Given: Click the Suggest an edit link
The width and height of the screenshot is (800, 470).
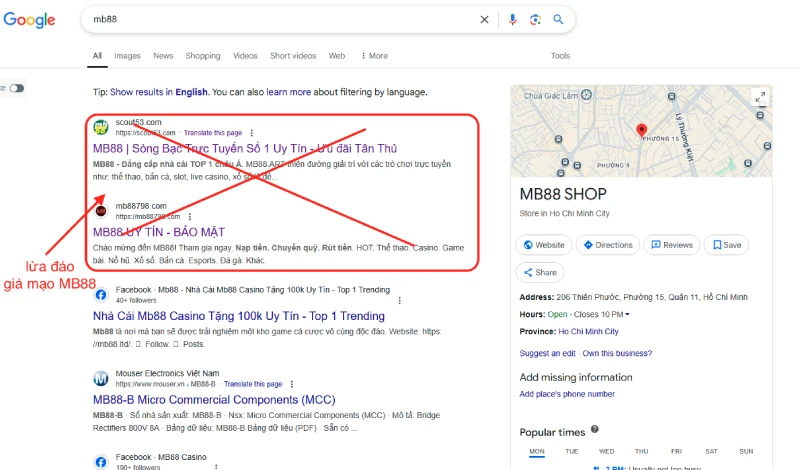Looking at the screenshot, I should 547,353.
